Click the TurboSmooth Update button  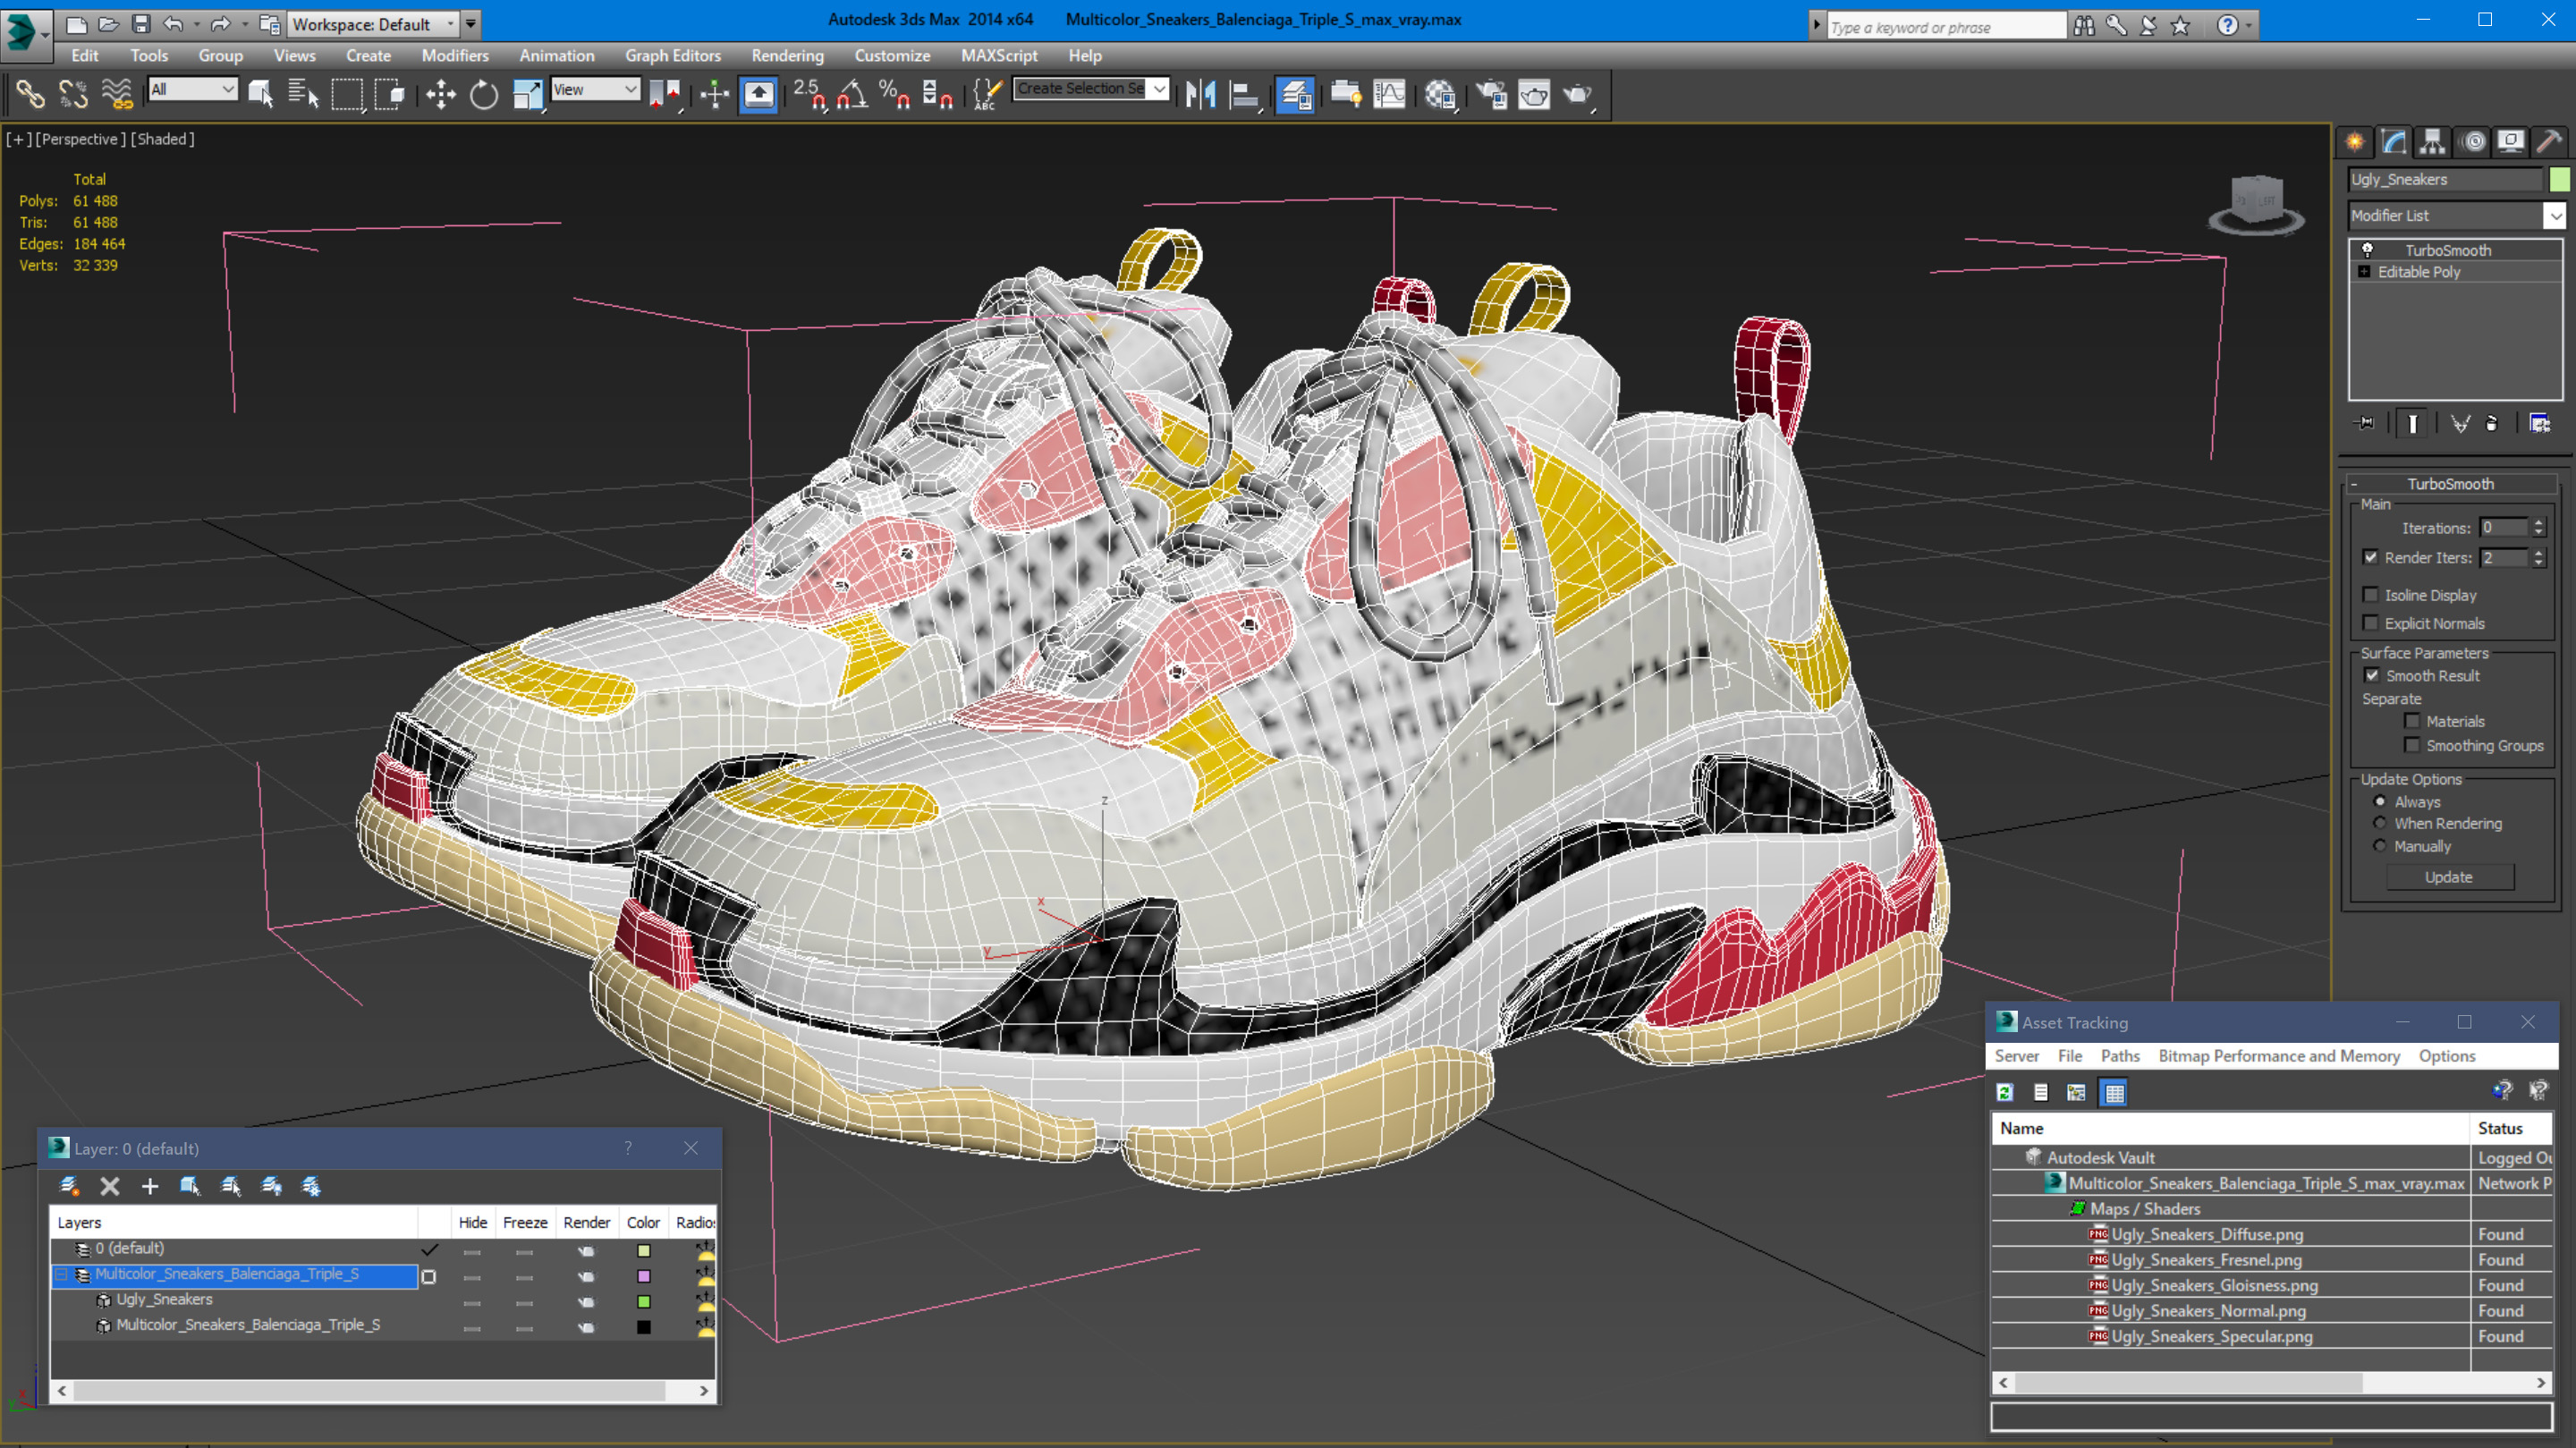tap(2449, 877)
